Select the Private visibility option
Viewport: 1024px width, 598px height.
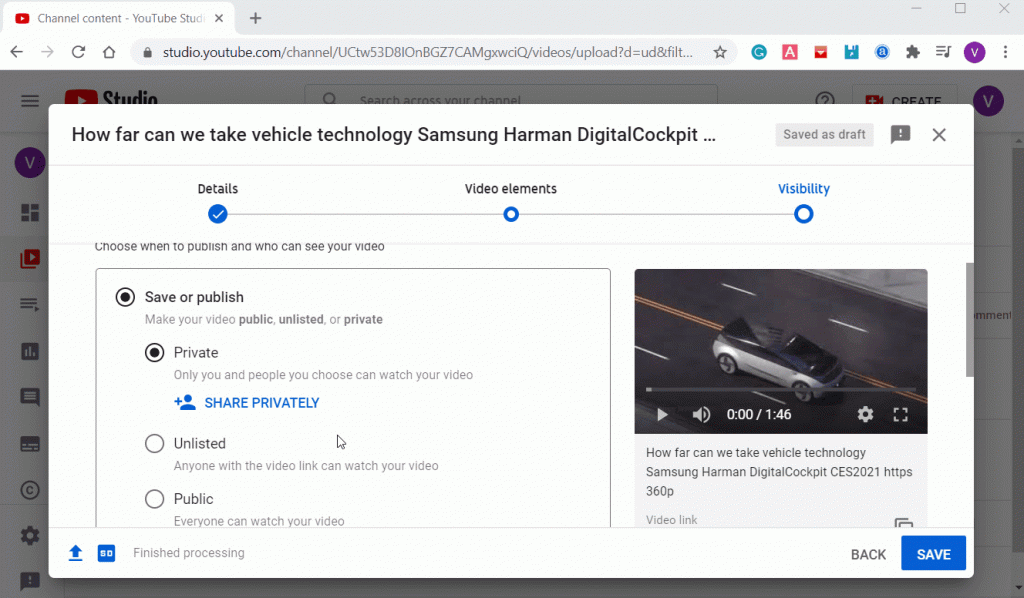pos(155,353)
